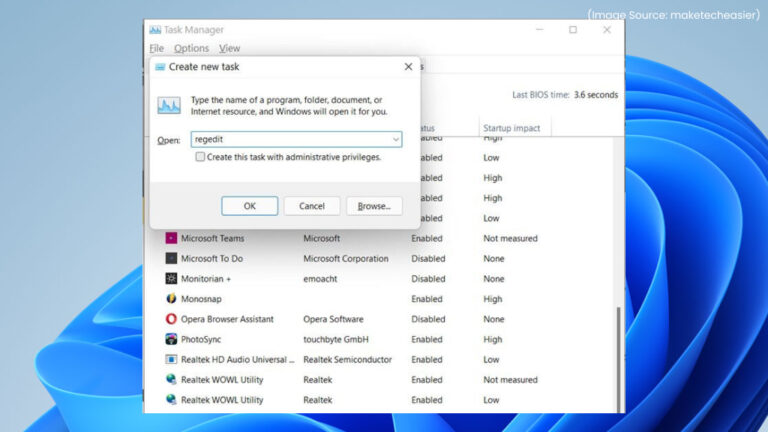This screenshot has height=432, width=768.
Task: Click the Task Manager vertical scrollbar thumb
Action: pyautogui.click(x=618, y=359)
